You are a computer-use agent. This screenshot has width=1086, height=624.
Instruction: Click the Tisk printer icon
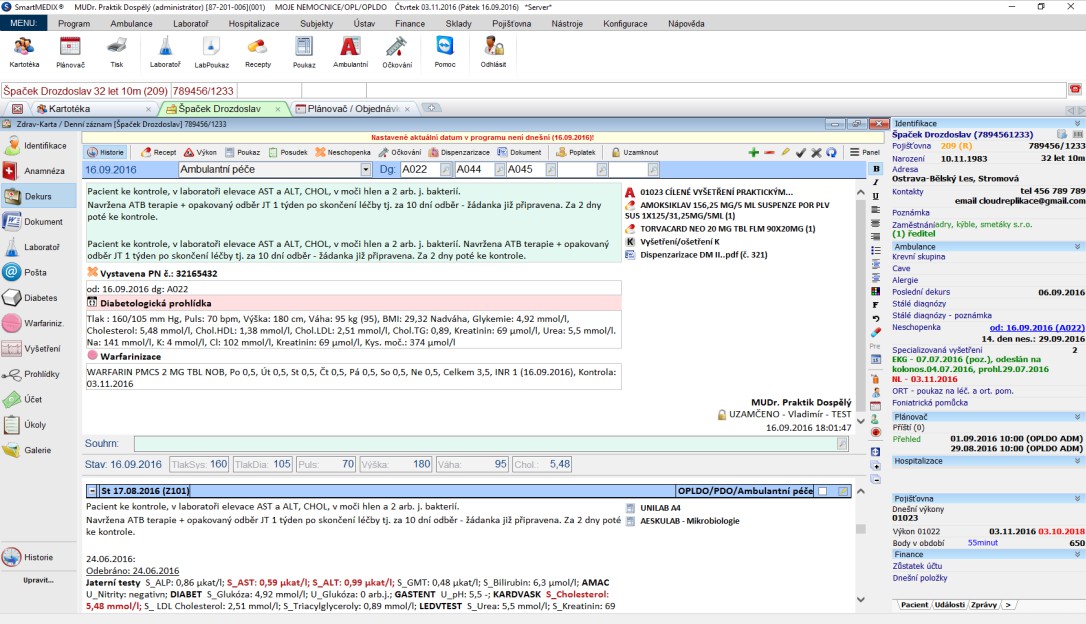[116, 53]
